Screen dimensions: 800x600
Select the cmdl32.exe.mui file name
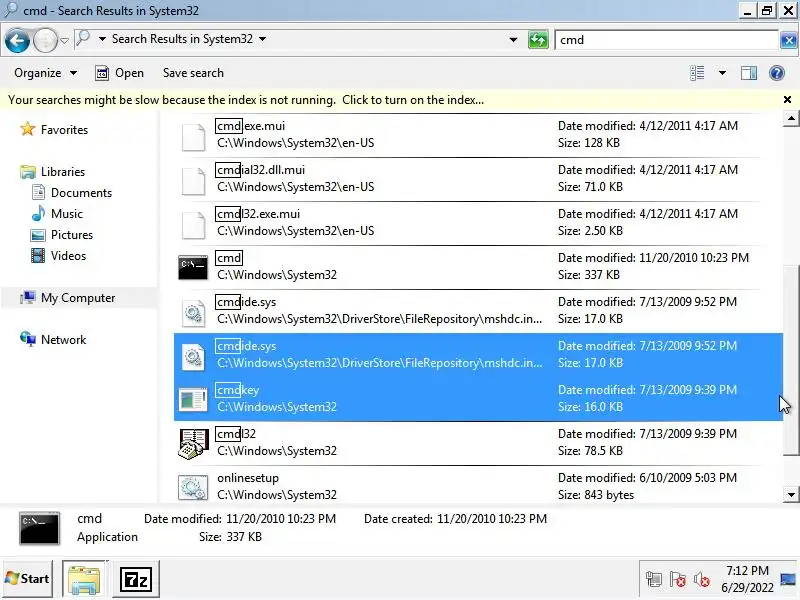[x=258, y=213]
